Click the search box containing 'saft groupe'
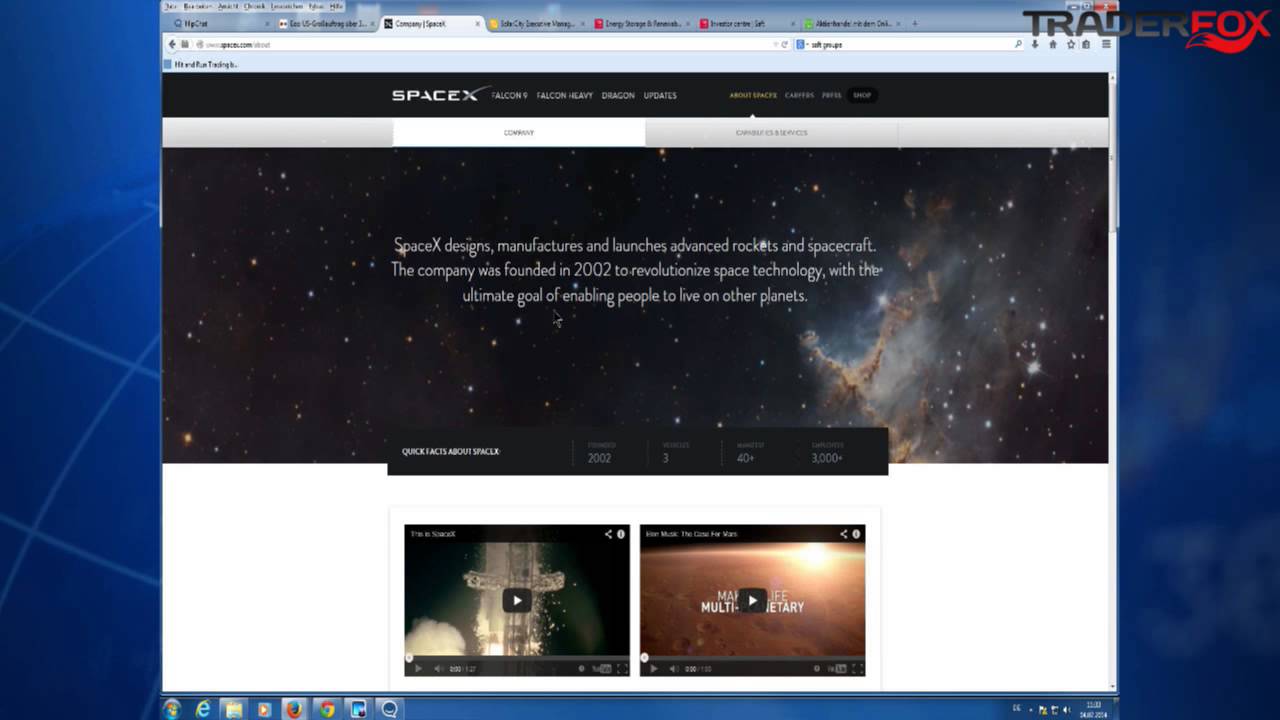The height and width of the screenshot is (720, 1280). coord(910,44)
